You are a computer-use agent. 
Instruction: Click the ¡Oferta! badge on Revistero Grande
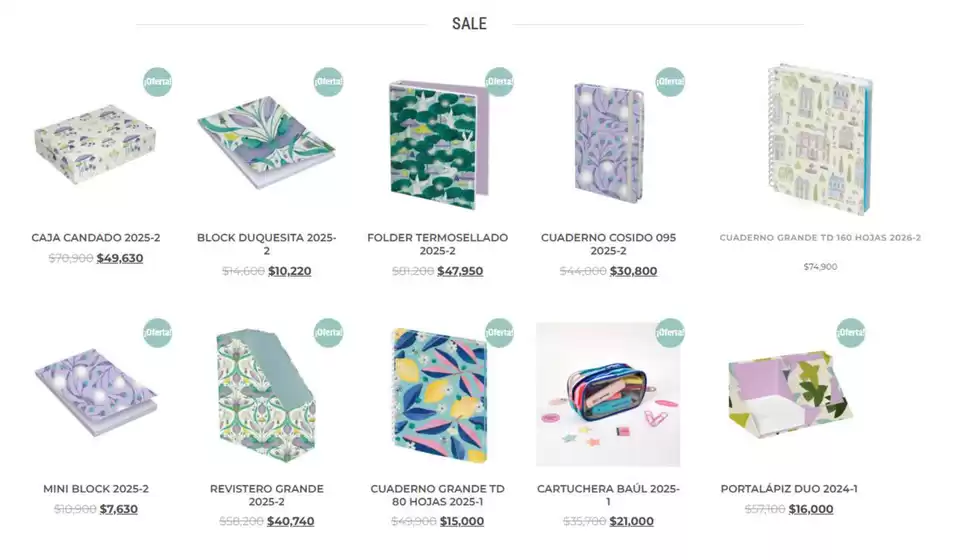click(329, 333)
